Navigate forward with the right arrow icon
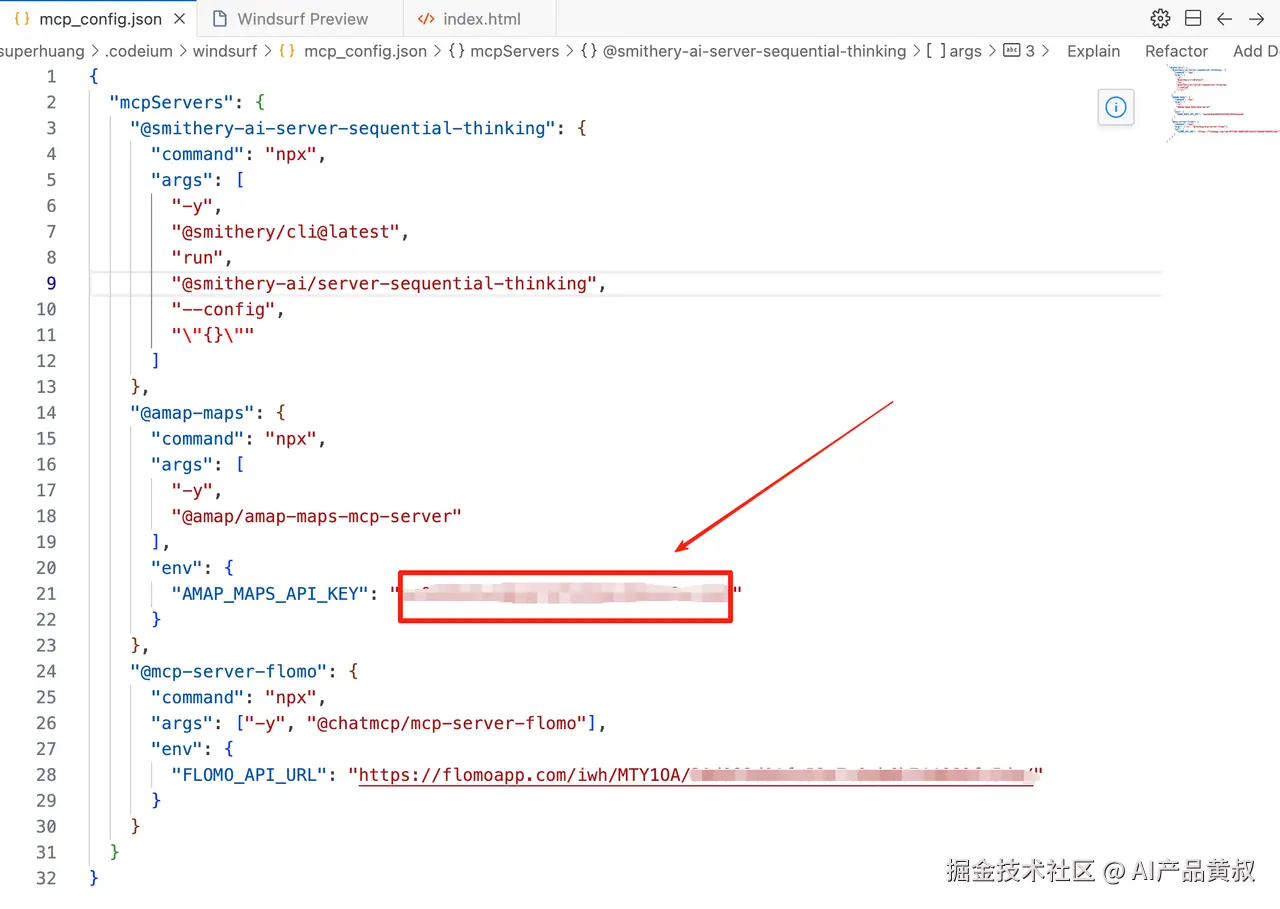The height and width of the screenshot is (909, 1280). point(1257,19)
